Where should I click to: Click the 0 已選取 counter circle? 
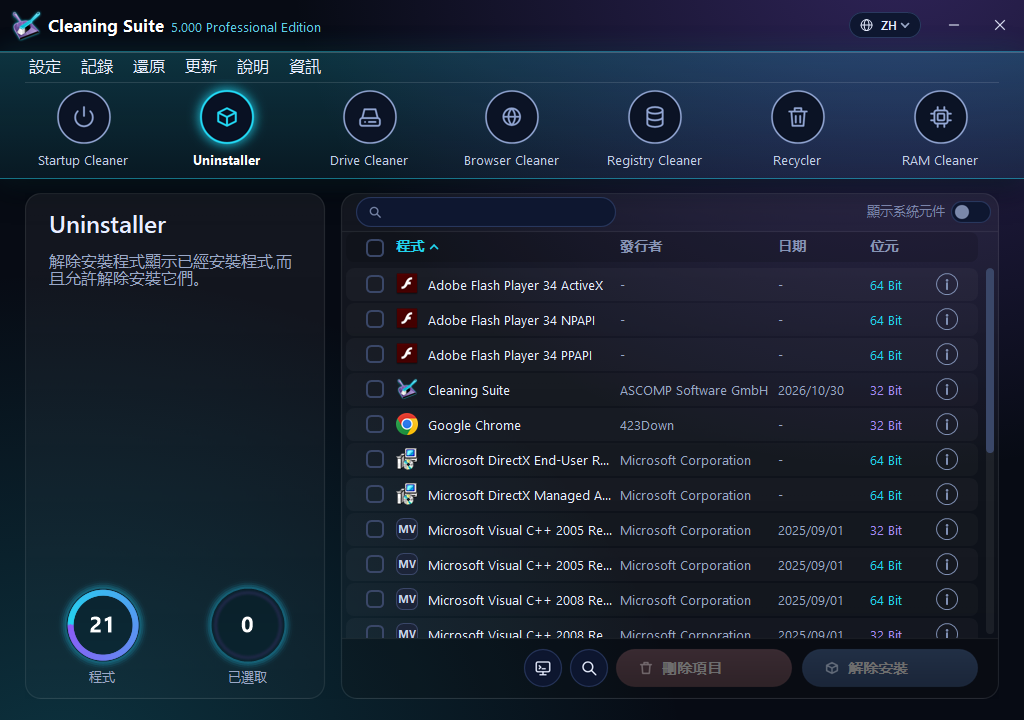[248, 625]
